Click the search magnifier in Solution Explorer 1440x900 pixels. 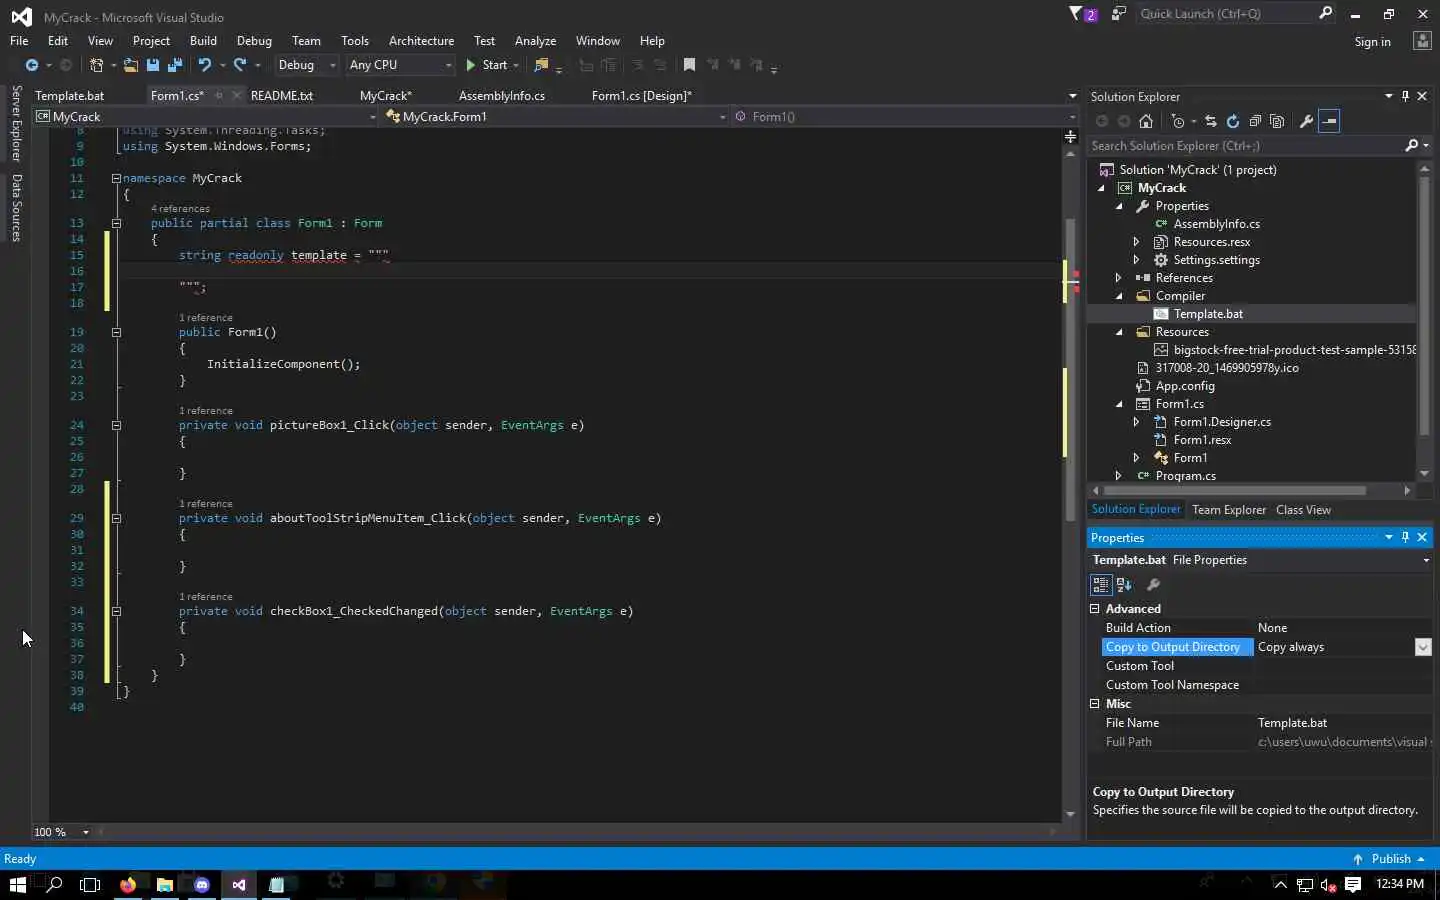(1411, 146)
